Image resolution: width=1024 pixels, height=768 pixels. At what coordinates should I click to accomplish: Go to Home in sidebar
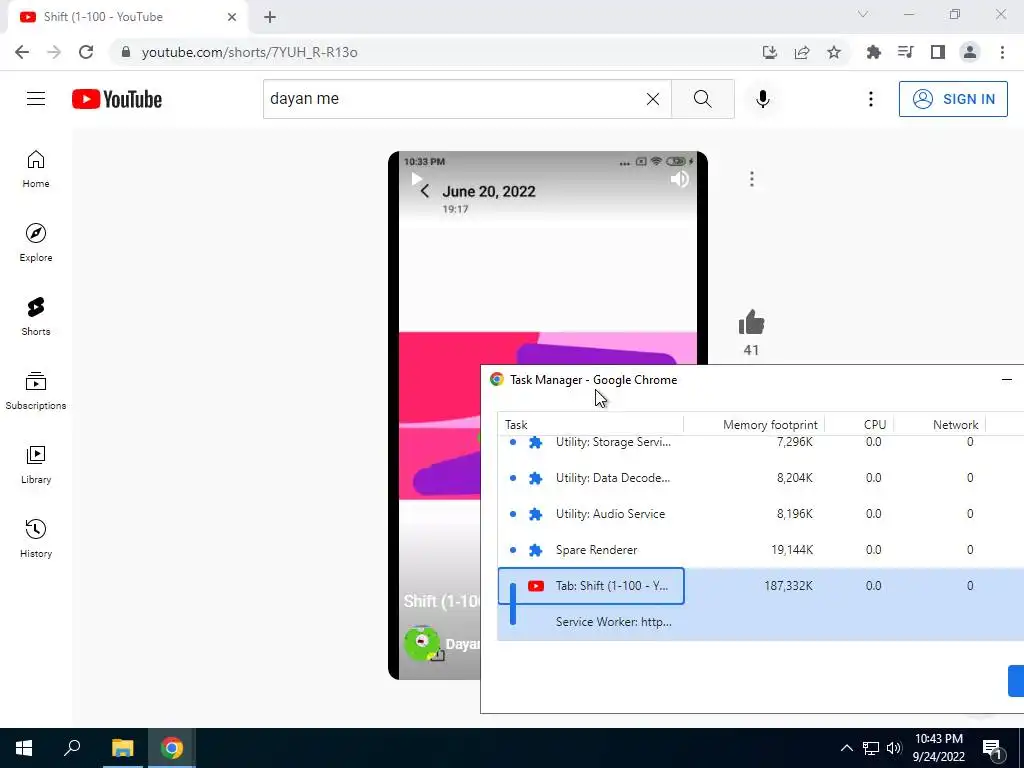(x=36, y=169)
